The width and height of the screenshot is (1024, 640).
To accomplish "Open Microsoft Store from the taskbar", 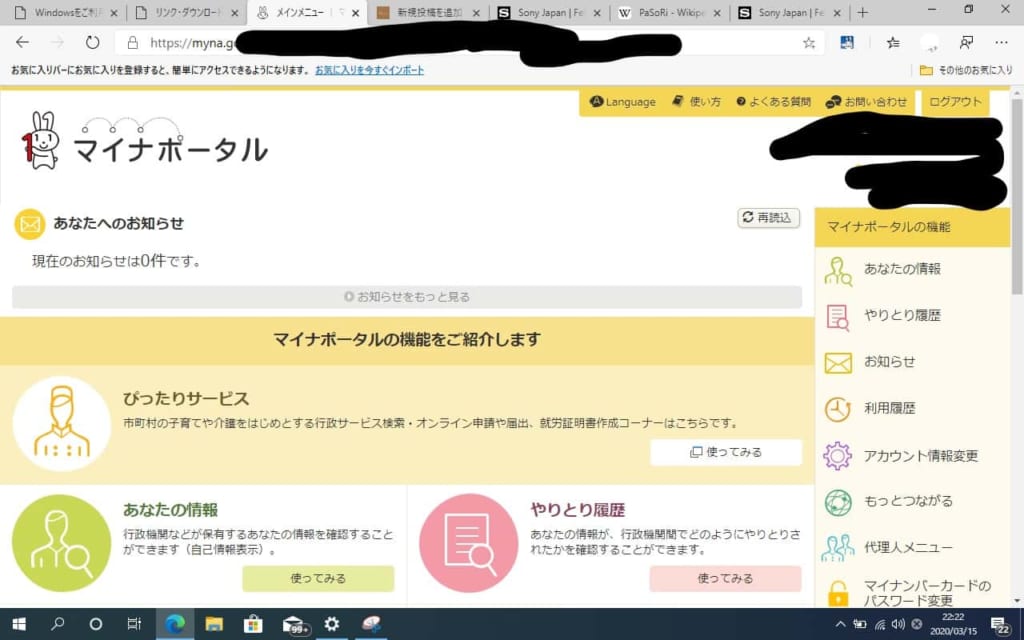I will pos(253,624).
